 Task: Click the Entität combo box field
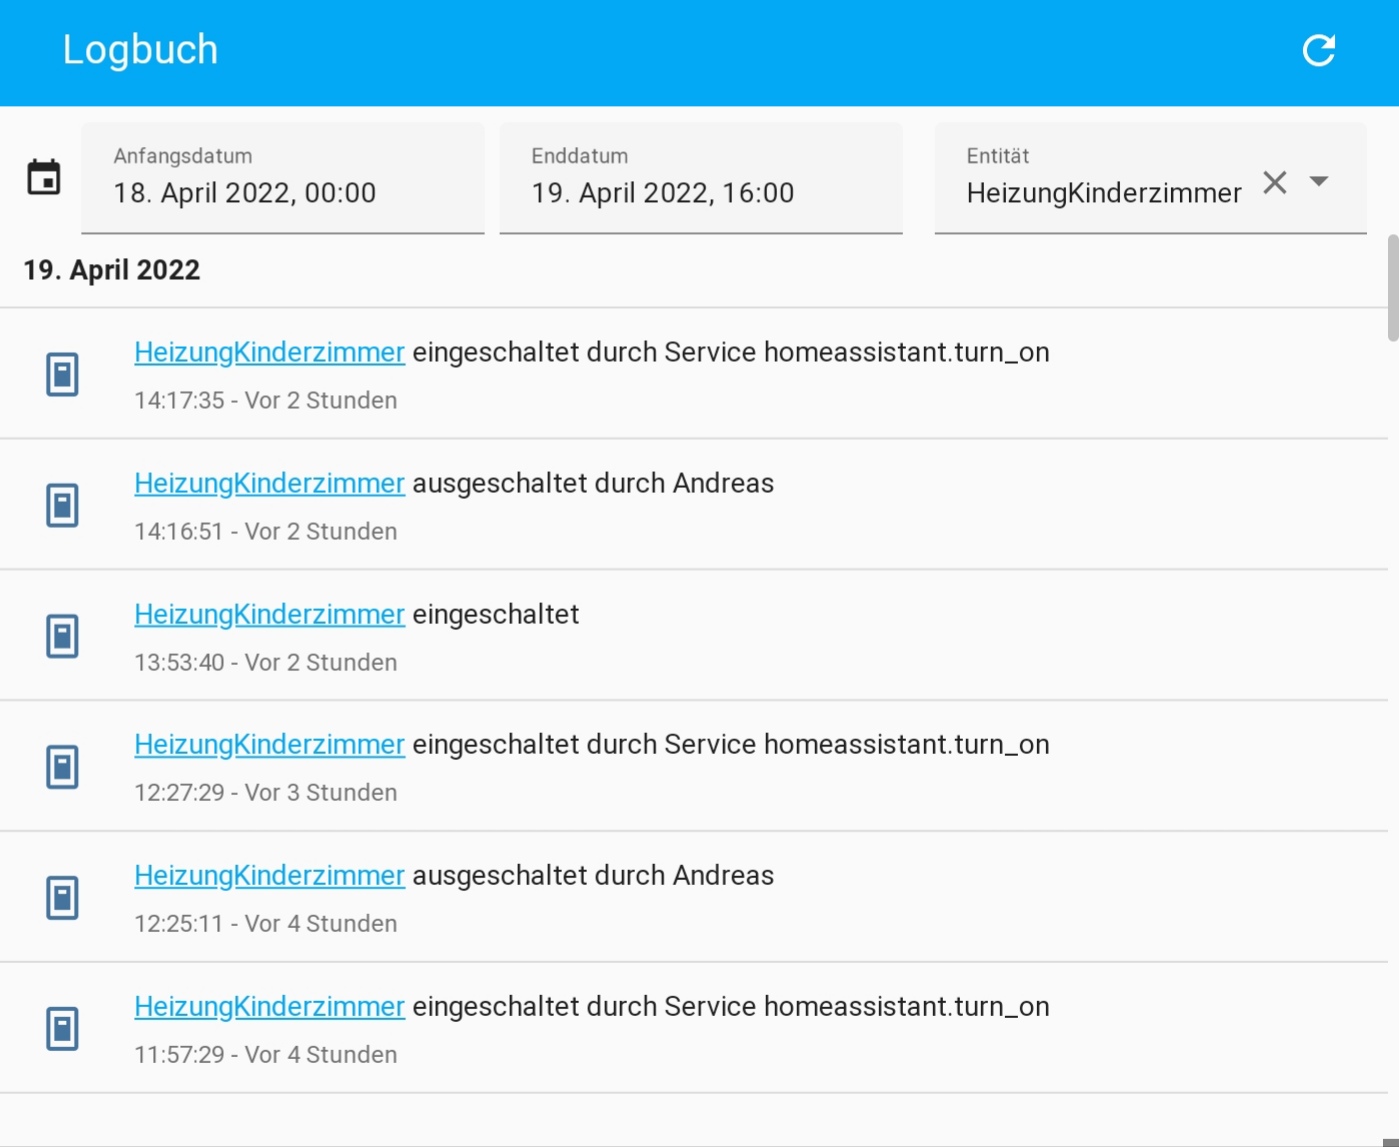[1103, 181]
